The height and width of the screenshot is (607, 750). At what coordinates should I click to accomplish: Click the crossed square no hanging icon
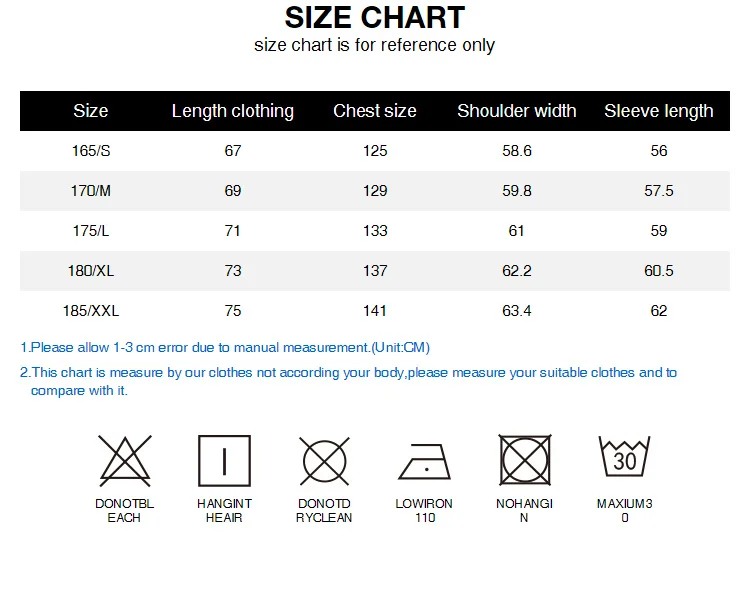[525, 460]
